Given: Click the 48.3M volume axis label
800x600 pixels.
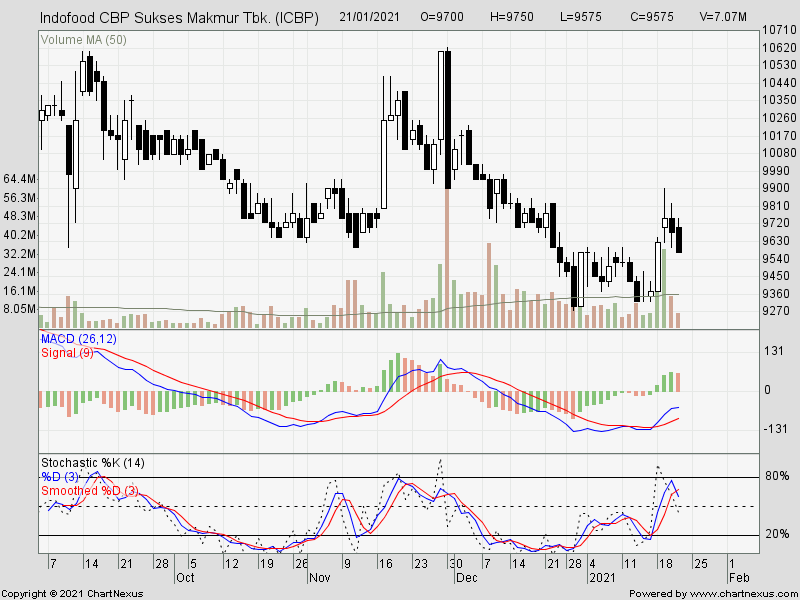Looking at the screenshot, I should click(19, 216).
